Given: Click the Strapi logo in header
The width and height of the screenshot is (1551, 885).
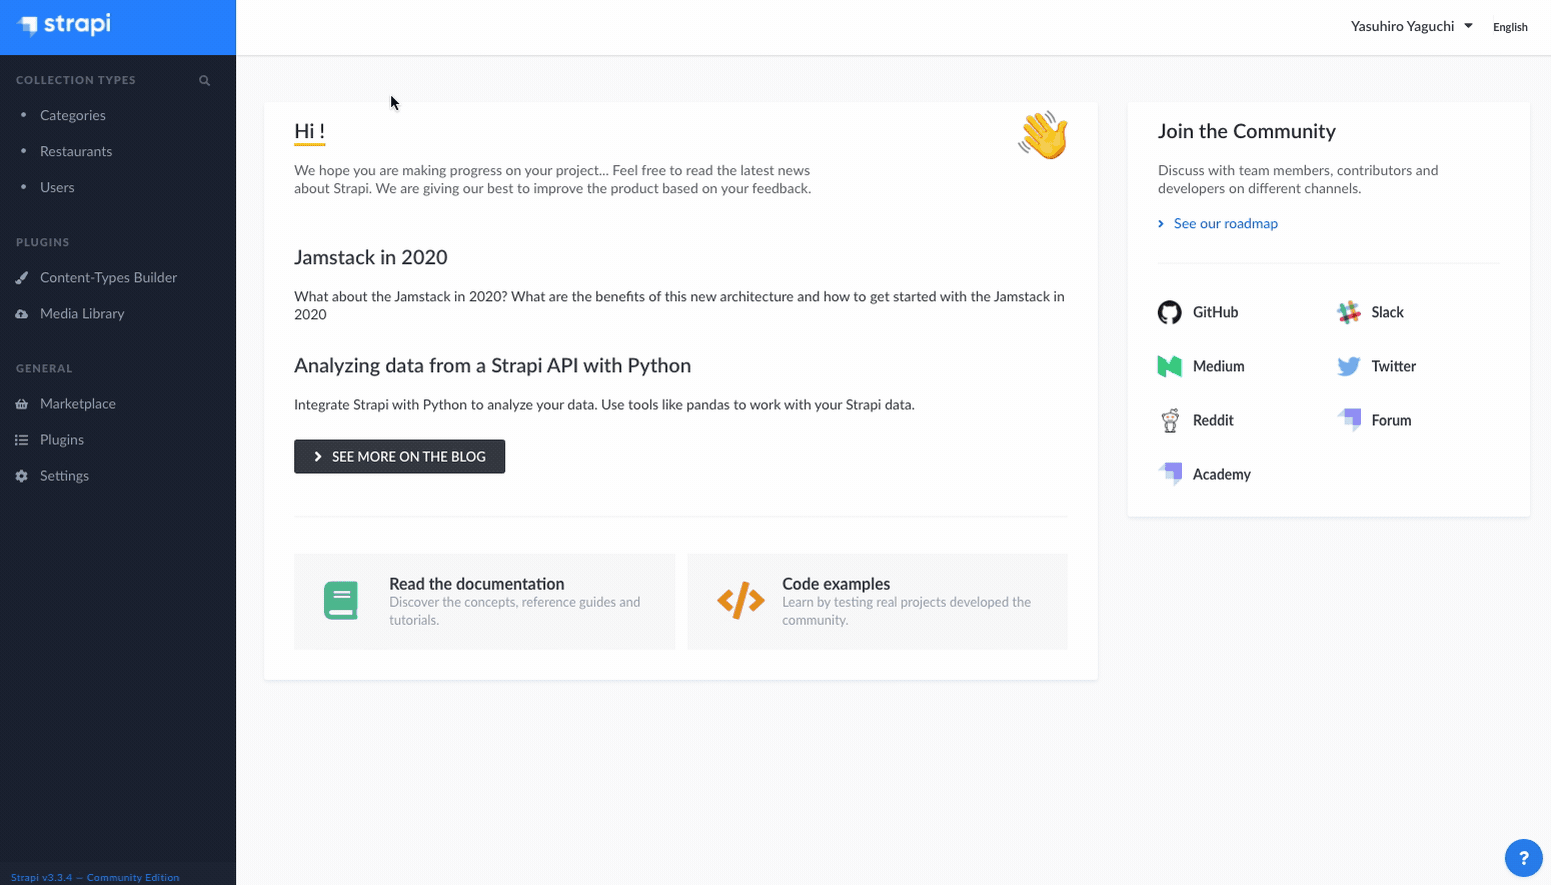Looking at the screenshot, I should tap(64, 24).
